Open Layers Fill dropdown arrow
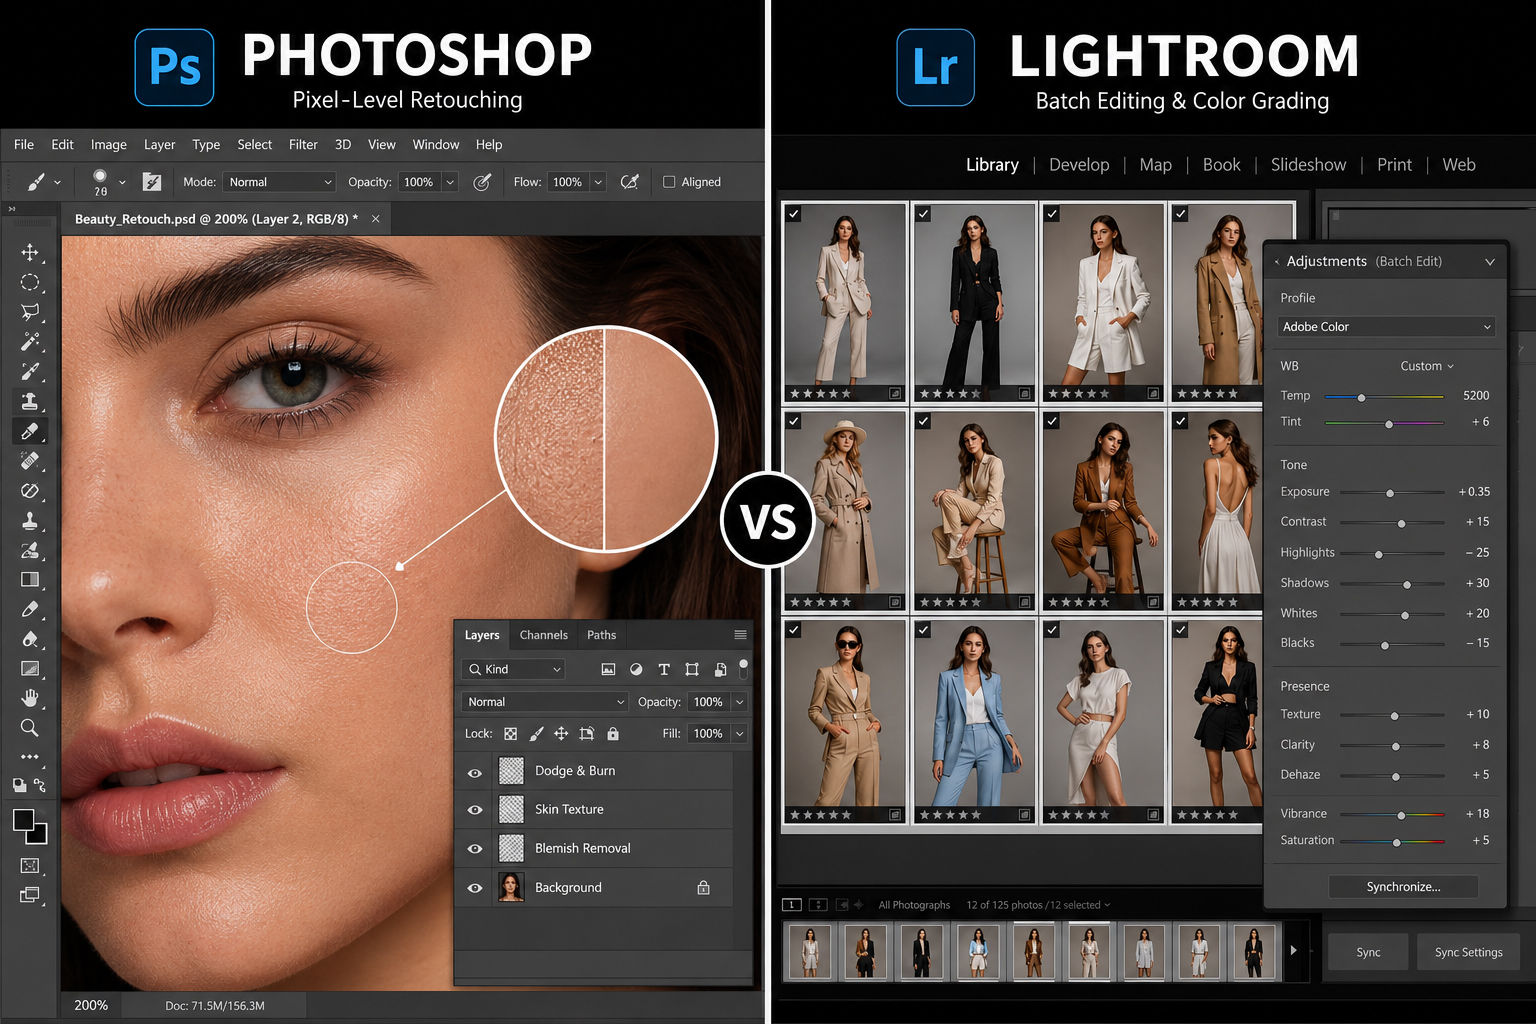Image resolution: width=1536 pixels, height=1024 pixels. click(740, 734)
